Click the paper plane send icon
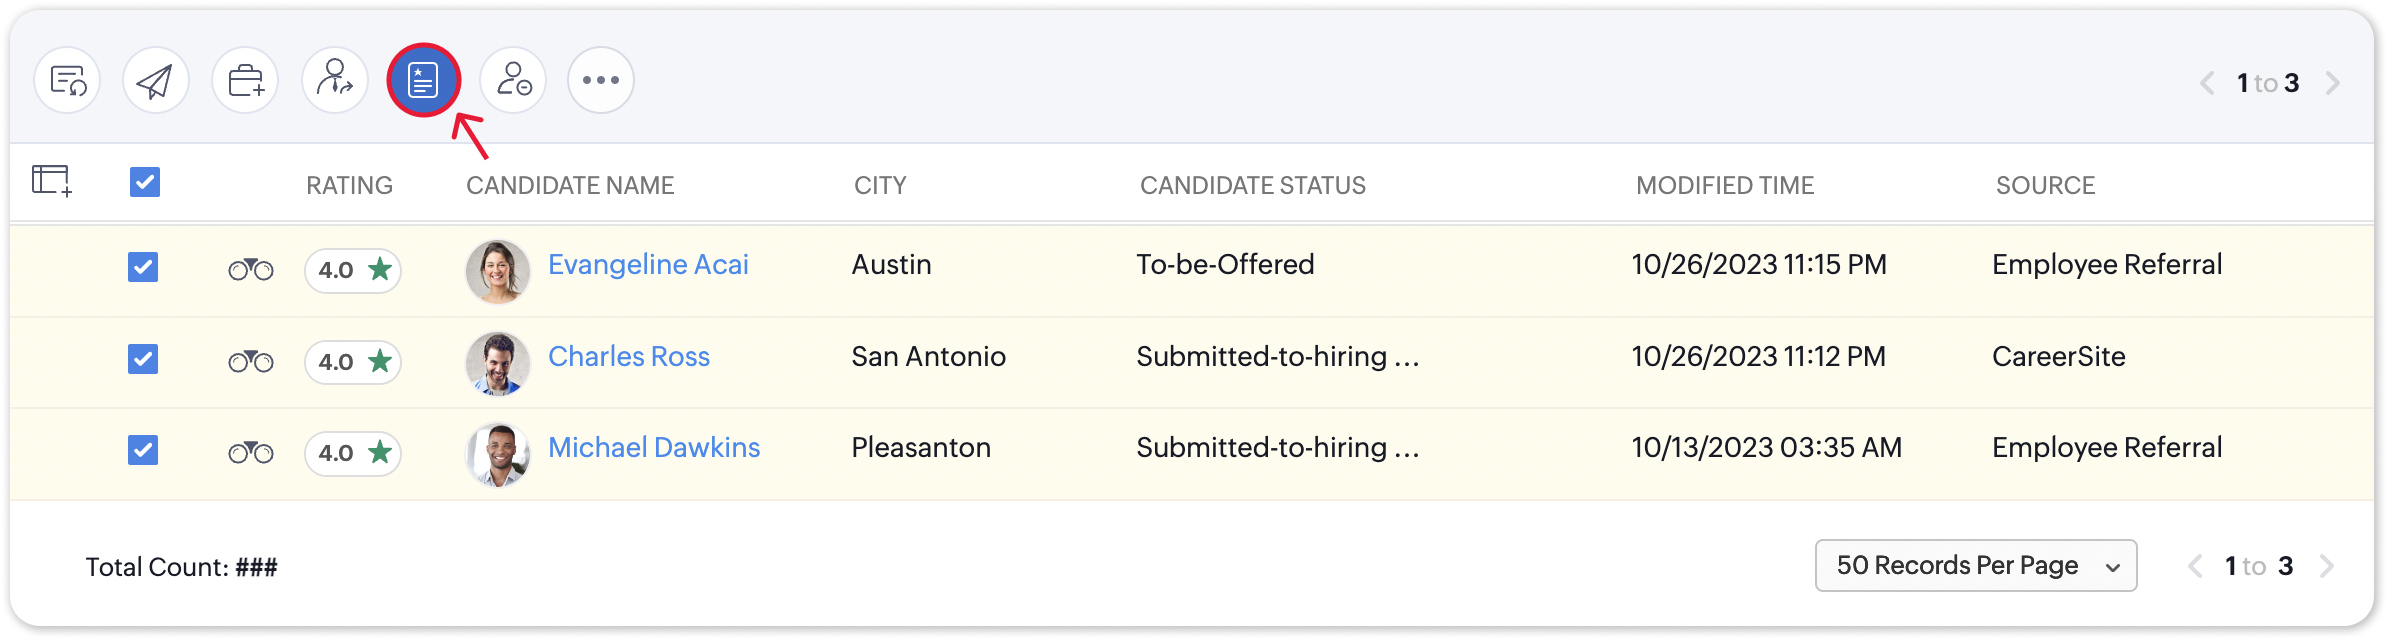Image resolution: width=2388 pixels, height=640 pixels. [156, 80]
